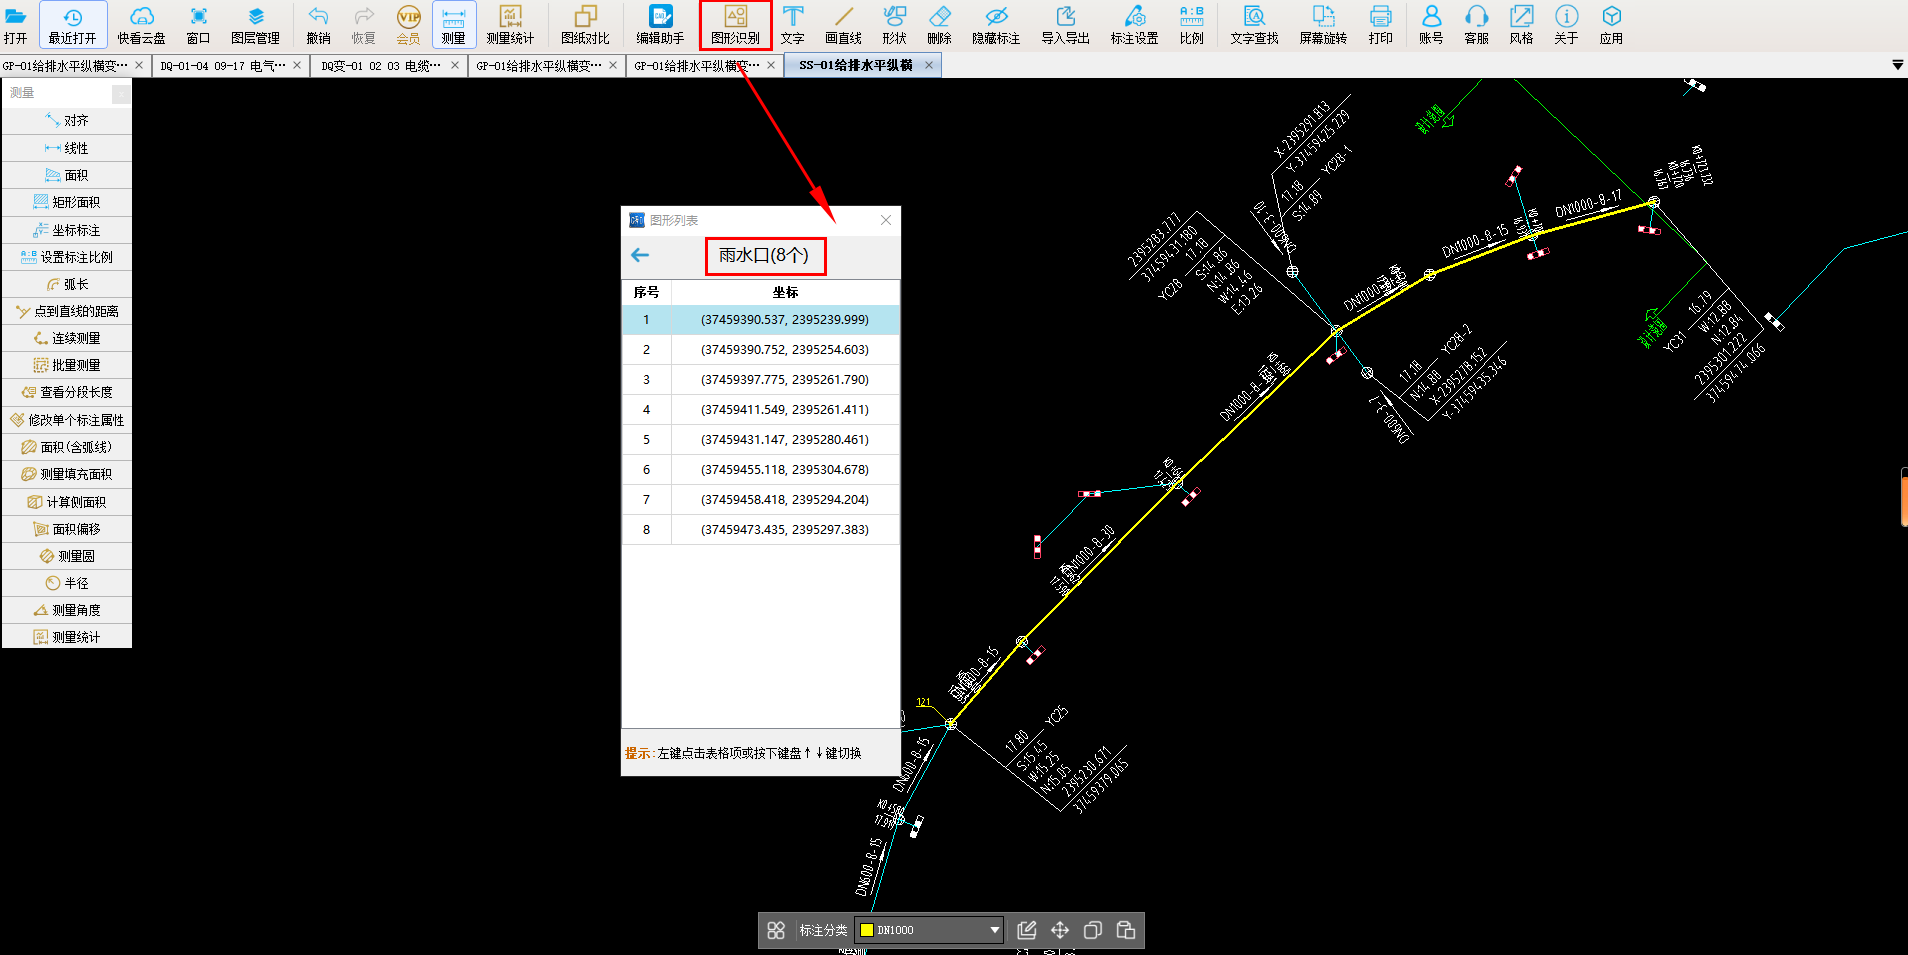This screenshot has height=955, width=1908.
Task: Open the 快看云盘 cloud drive
Action: click(141, 25)
